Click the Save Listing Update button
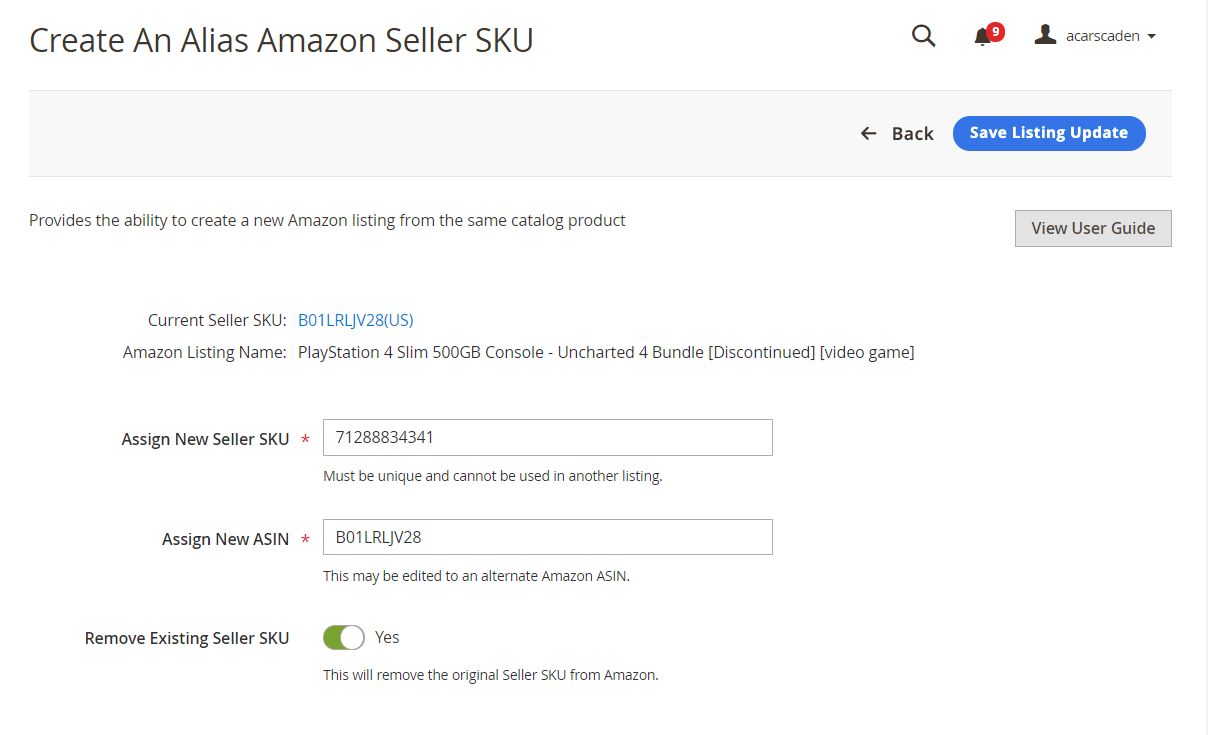 pos(1049,133)
